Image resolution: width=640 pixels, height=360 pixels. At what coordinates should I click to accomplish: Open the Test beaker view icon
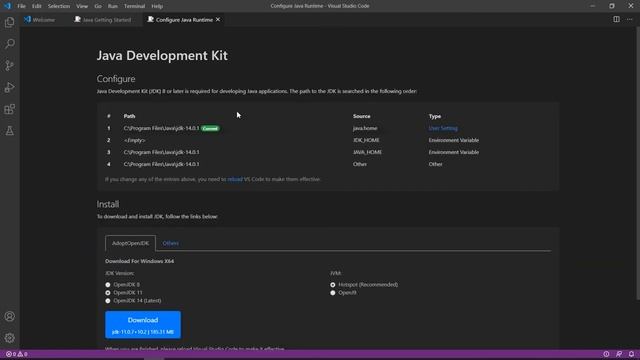click(x=10, y=131)
